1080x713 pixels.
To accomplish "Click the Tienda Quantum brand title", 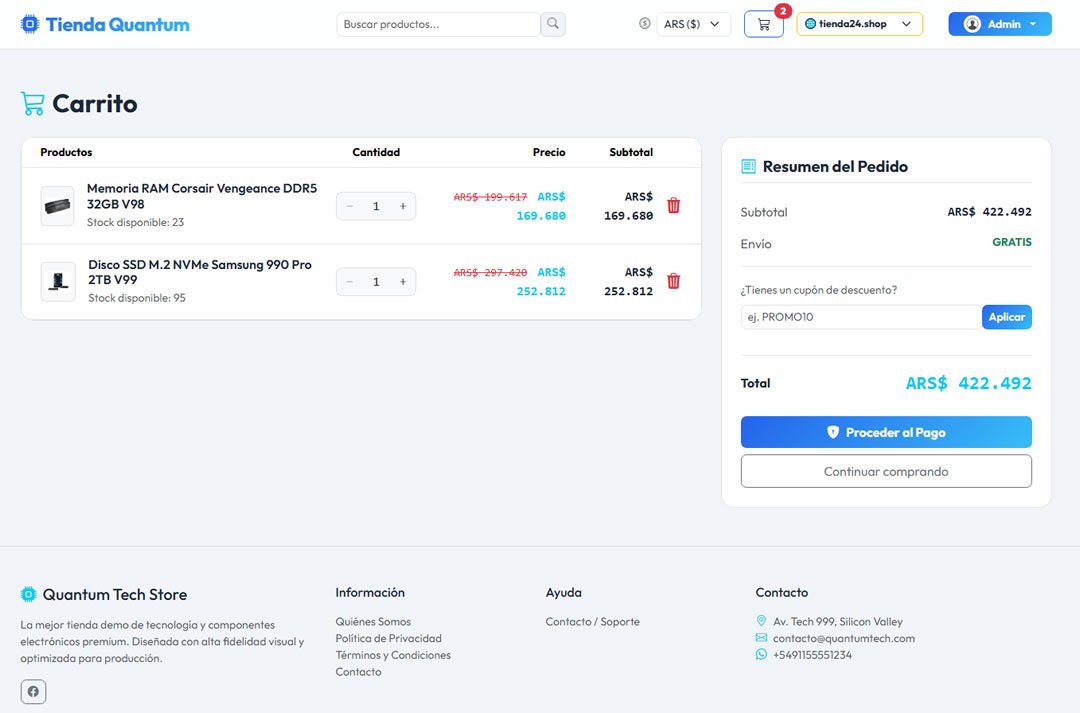I will [x=118, y=25].
